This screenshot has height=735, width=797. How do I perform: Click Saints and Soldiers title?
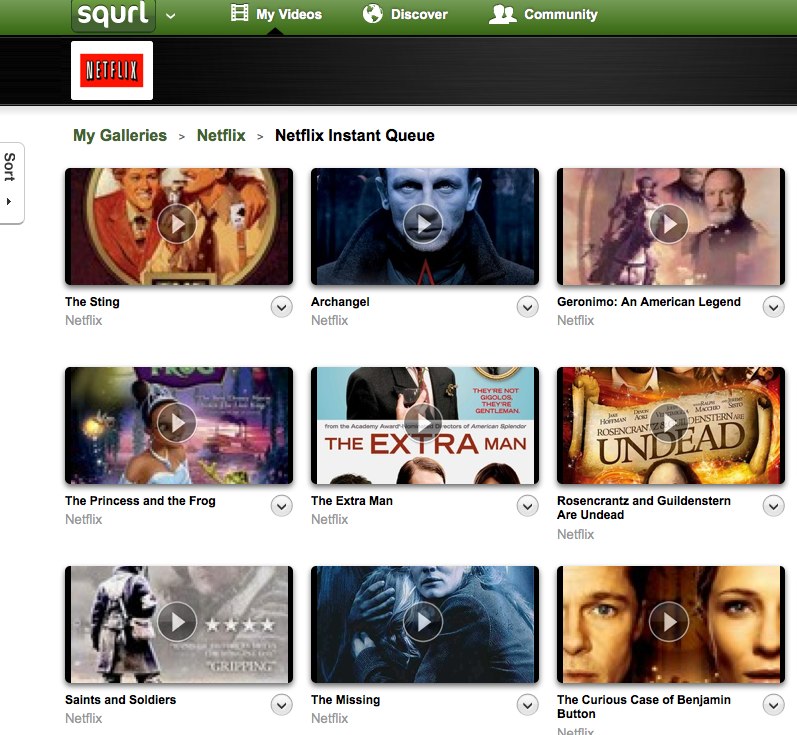120,699
